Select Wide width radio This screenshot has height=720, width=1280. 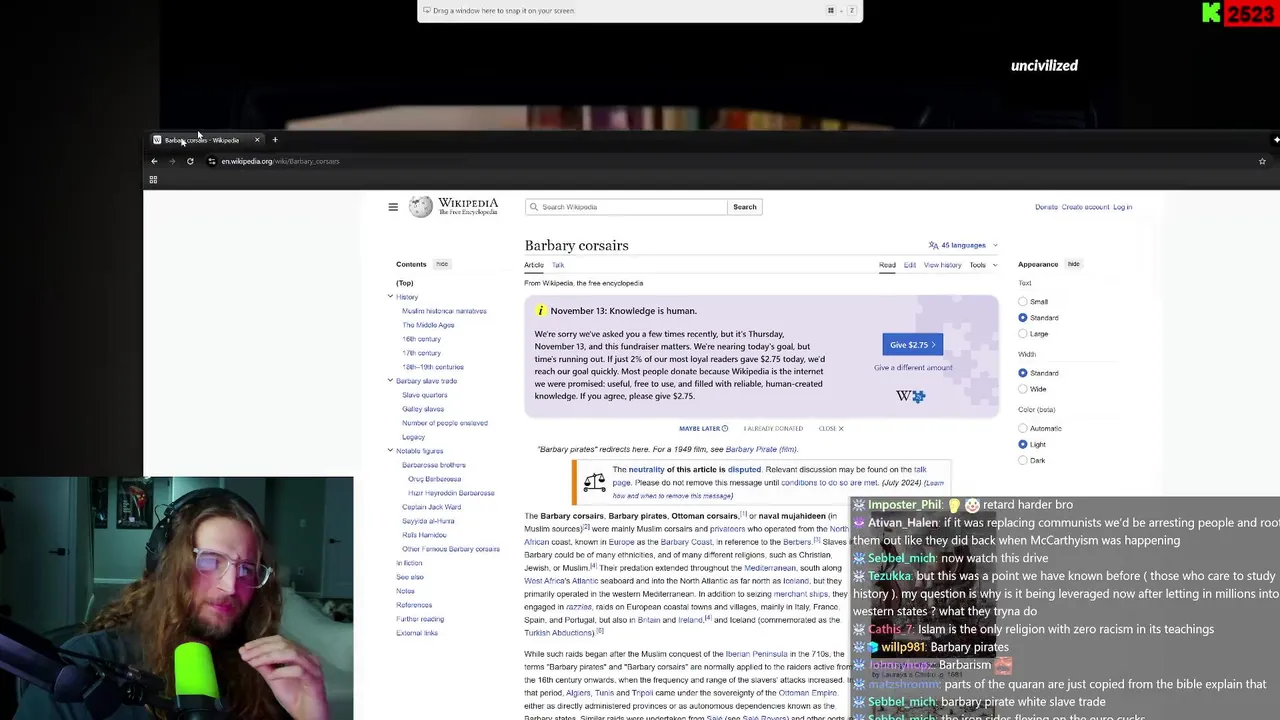[x=1022, y=389]
